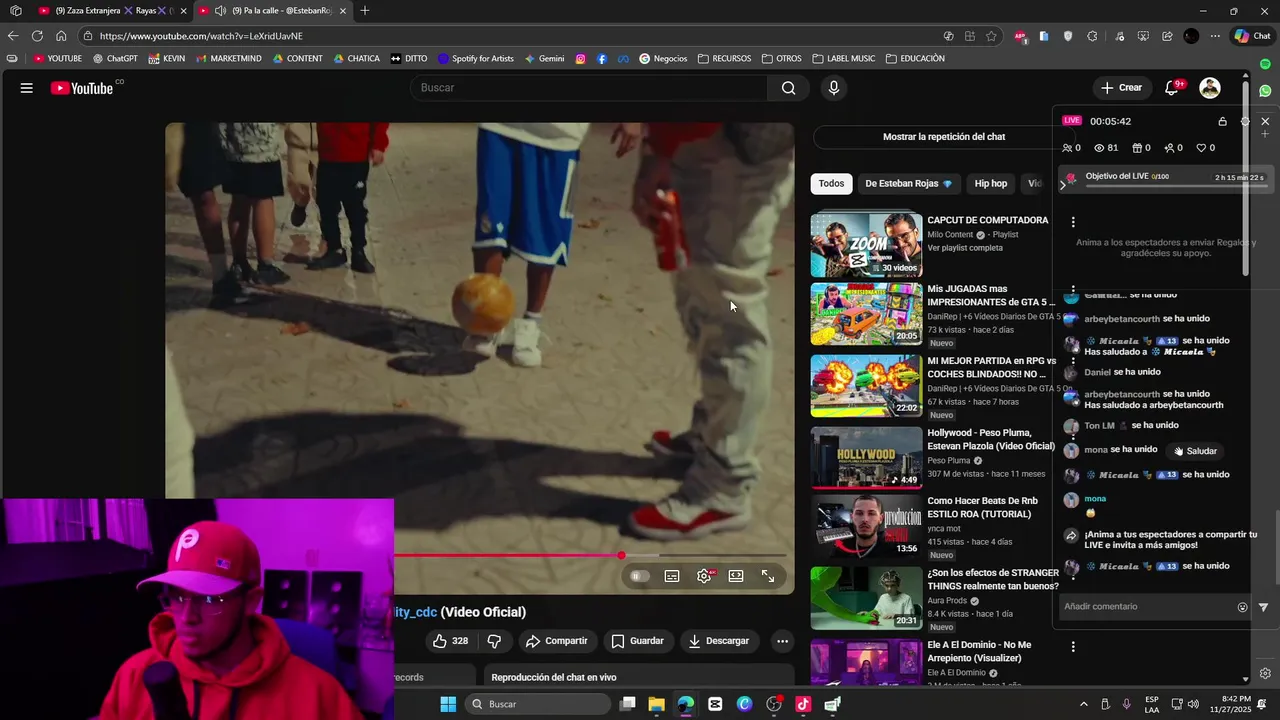The image size is (1280, 720).
Task: Click Mostrar la repetición del chat
Action: click(x=943, y=137)
